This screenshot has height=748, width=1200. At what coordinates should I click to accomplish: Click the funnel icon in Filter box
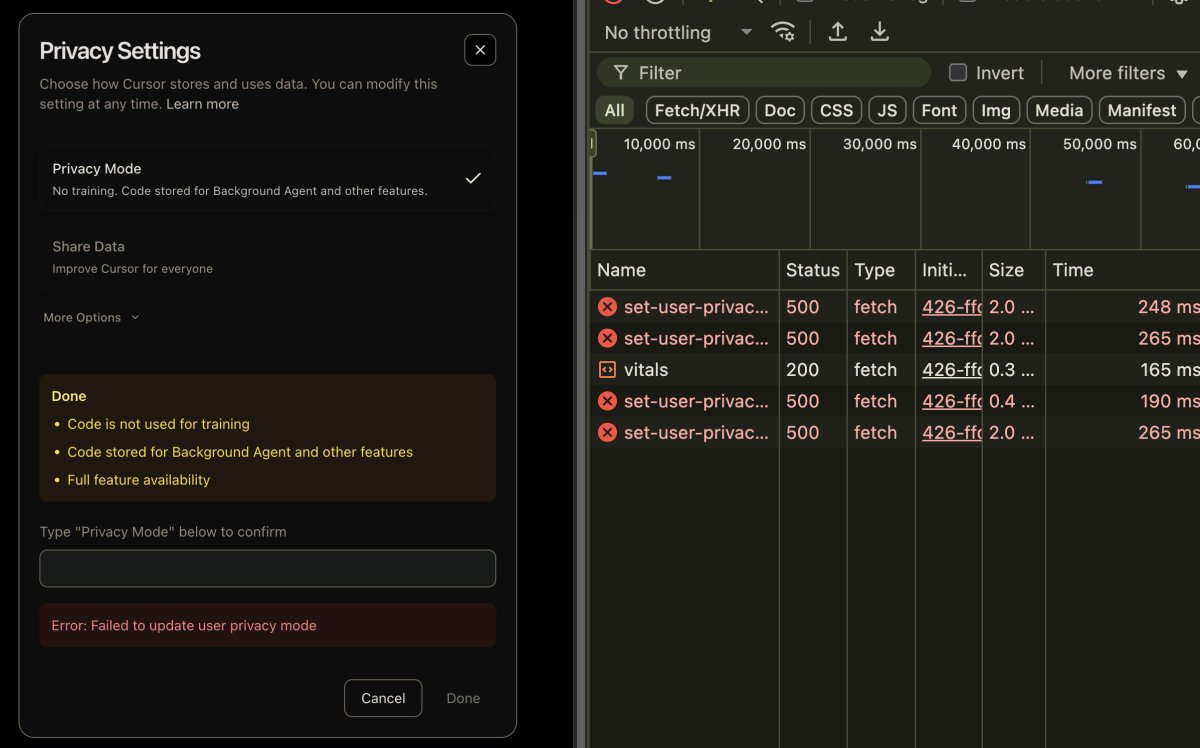tap(621, 73)
